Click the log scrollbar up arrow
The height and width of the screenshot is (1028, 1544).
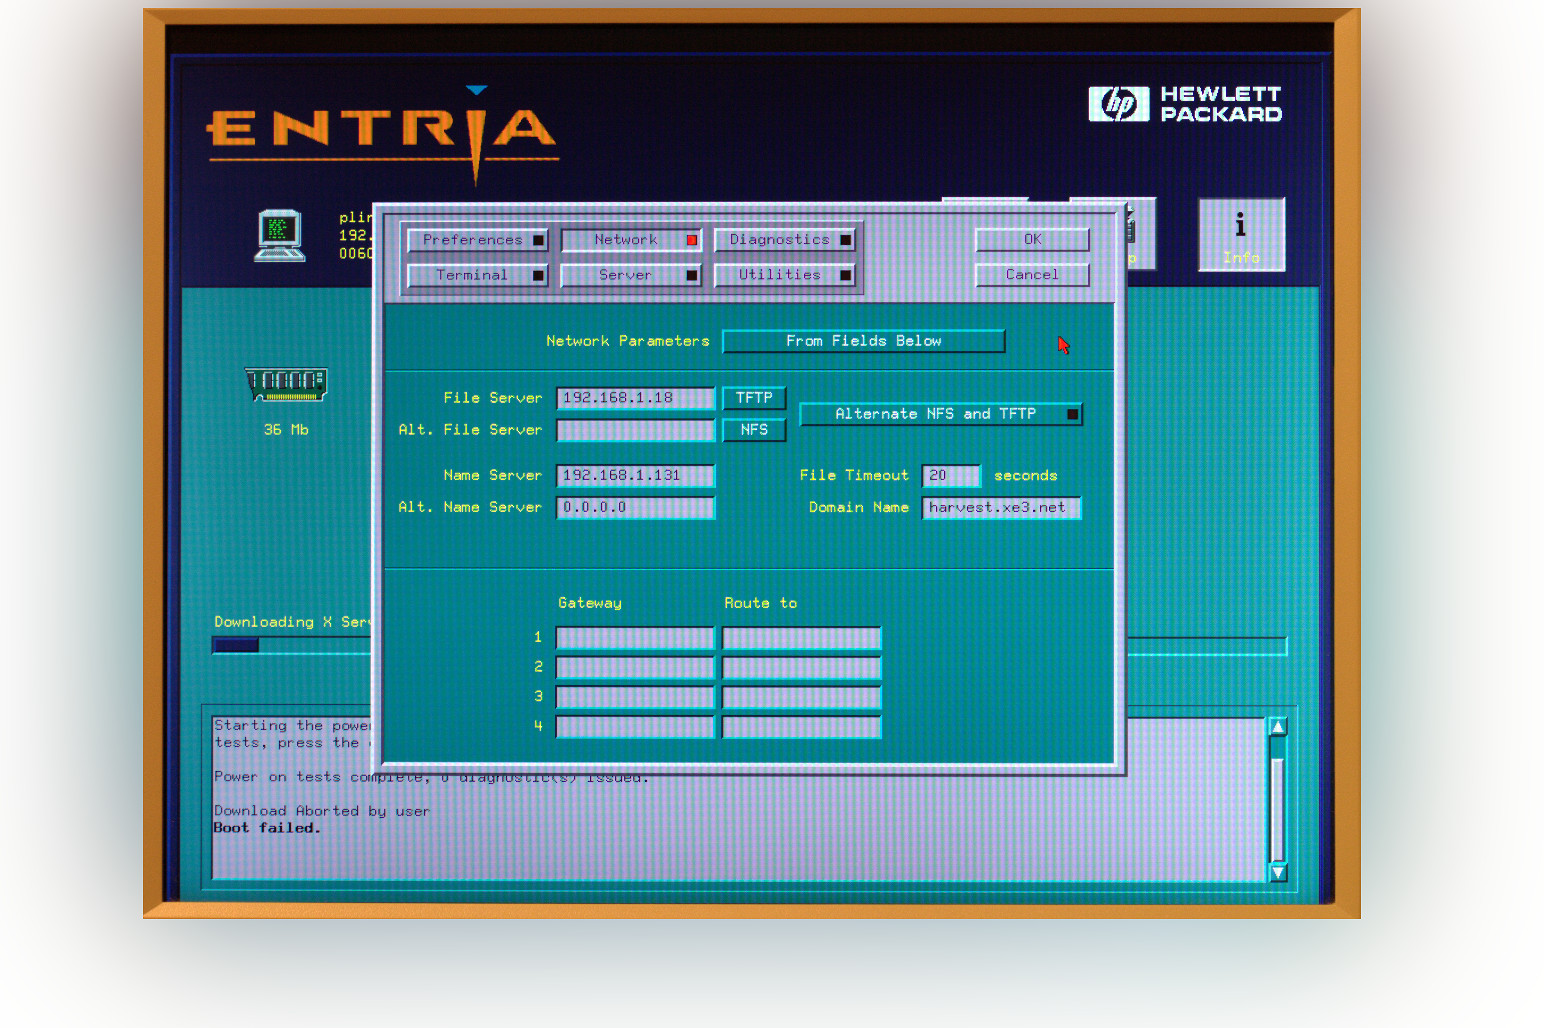pyautogui.click(x=1277, y=727)
